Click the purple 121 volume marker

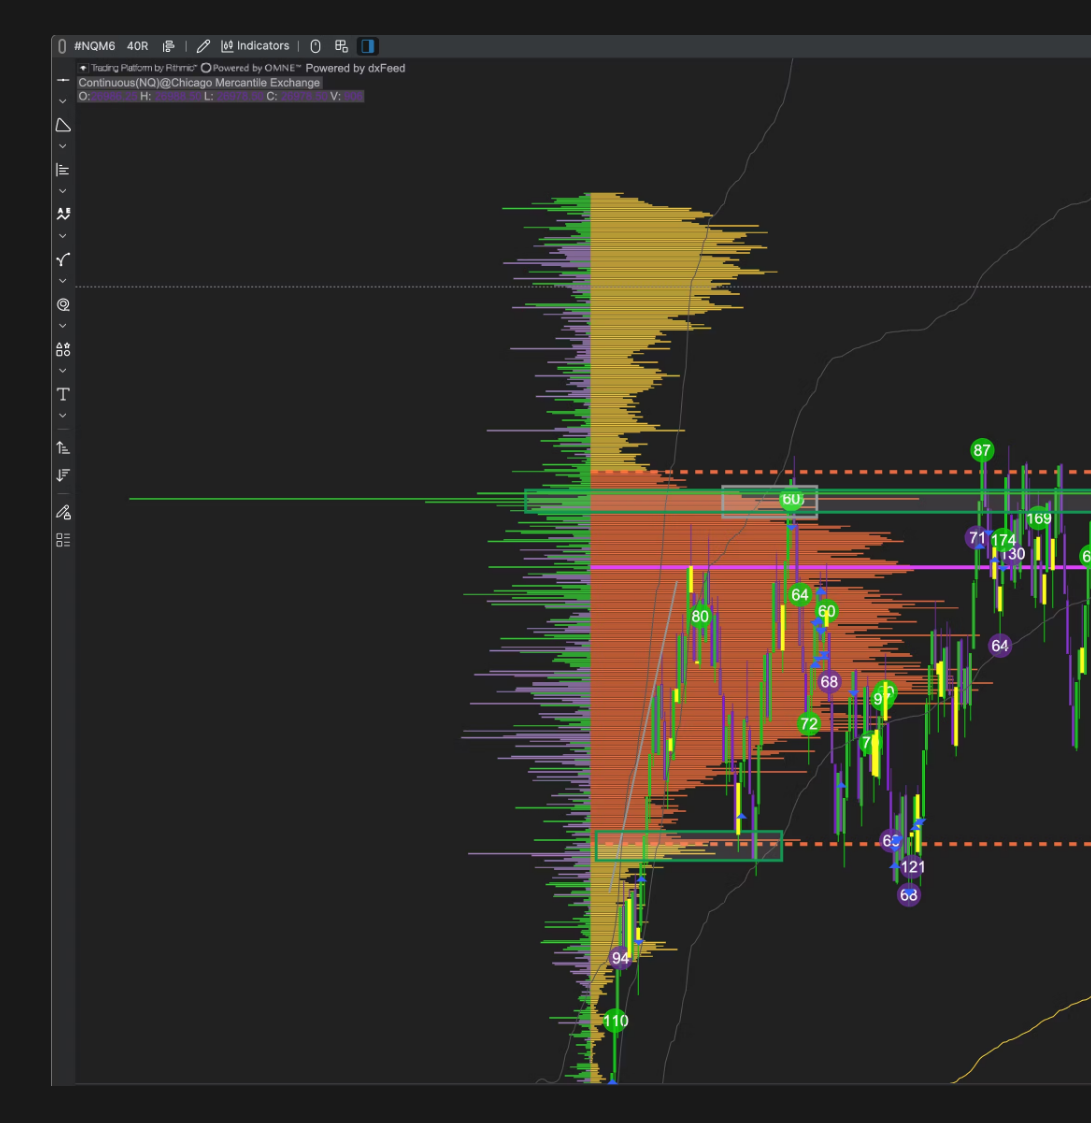[x=913, y=867]
